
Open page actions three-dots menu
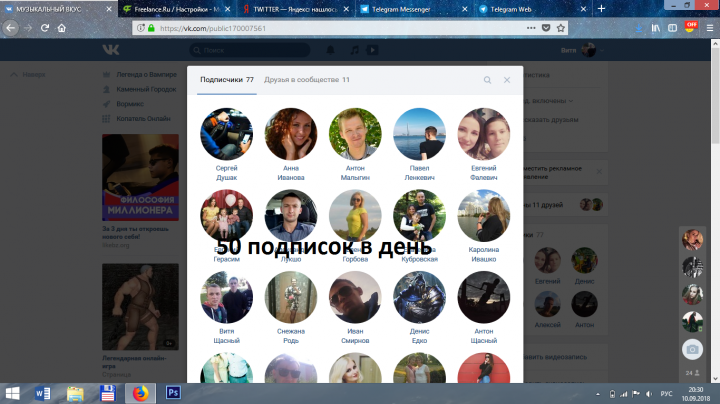click(531, 28)
